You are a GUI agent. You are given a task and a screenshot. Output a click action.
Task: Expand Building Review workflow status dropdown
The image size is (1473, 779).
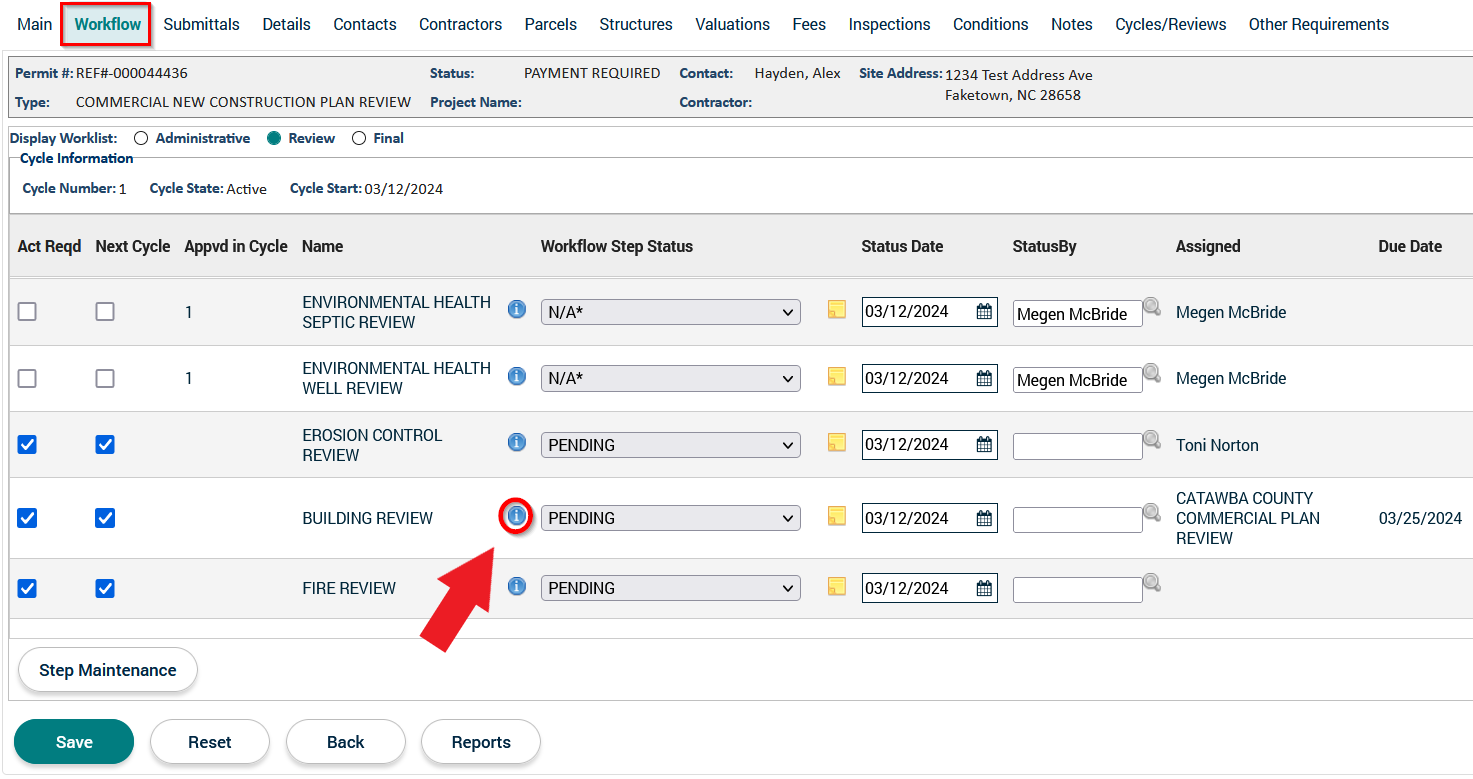tap(670, 518)
